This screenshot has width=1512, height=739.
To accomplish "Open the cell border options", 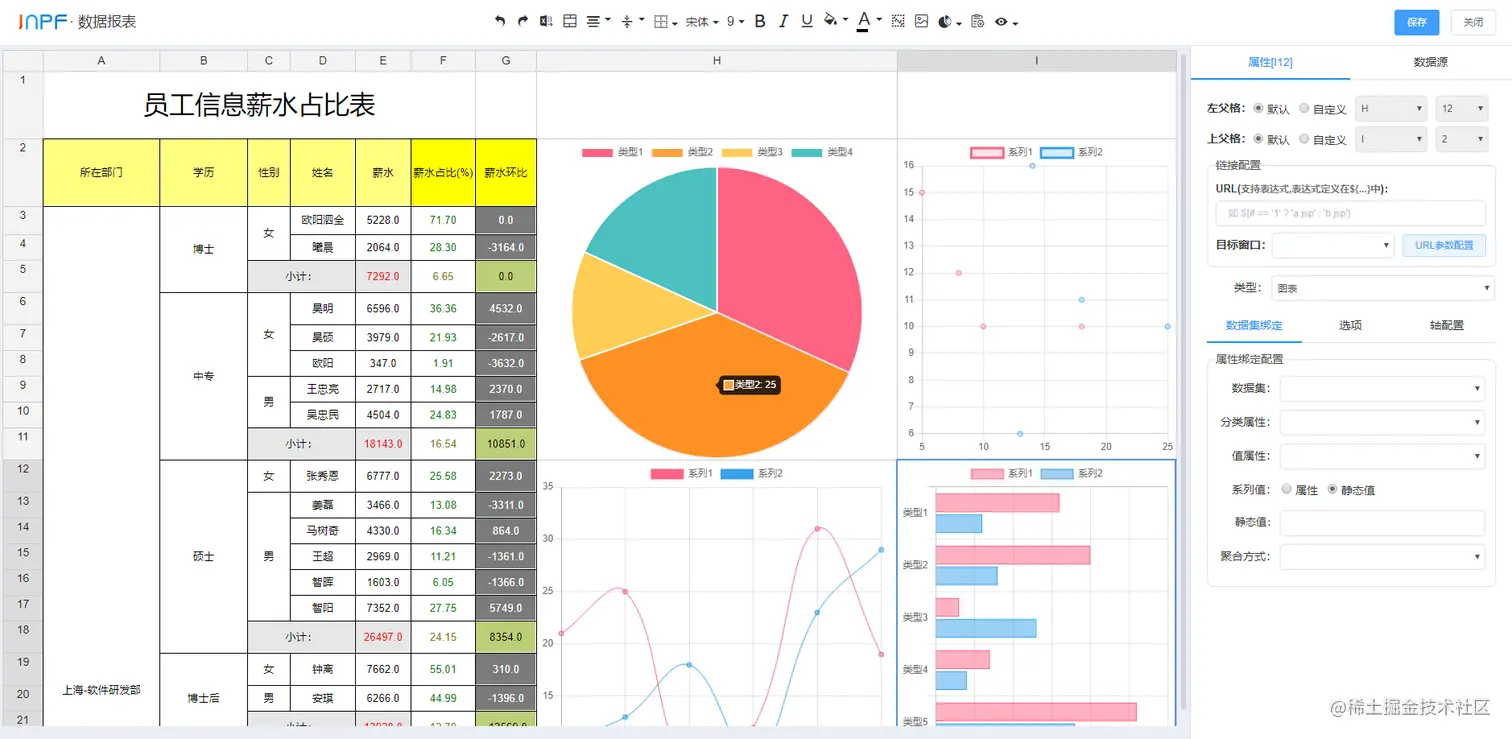I will tap(665, 21).
